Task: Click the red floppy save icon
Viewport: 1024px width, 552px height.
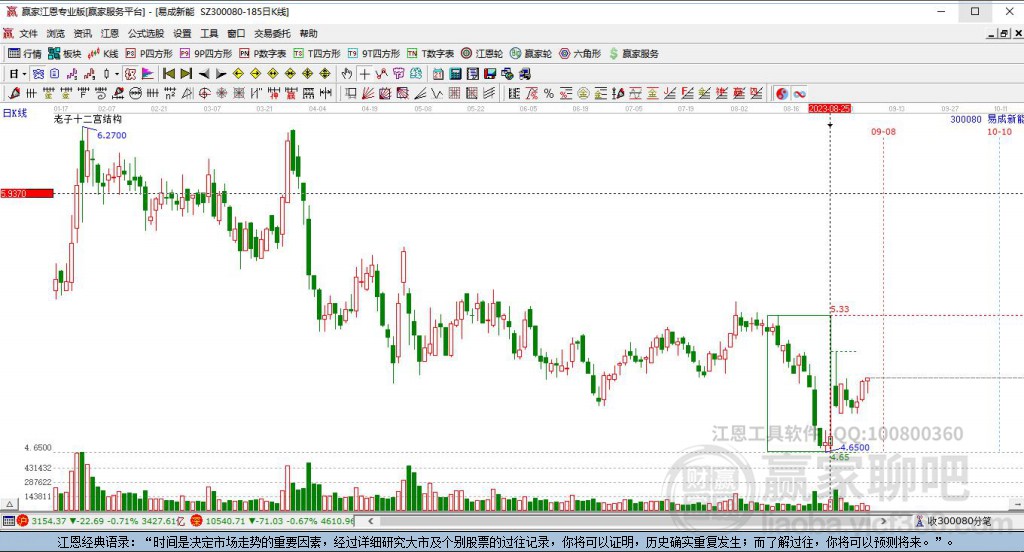Action: click(x=490, y=74)
